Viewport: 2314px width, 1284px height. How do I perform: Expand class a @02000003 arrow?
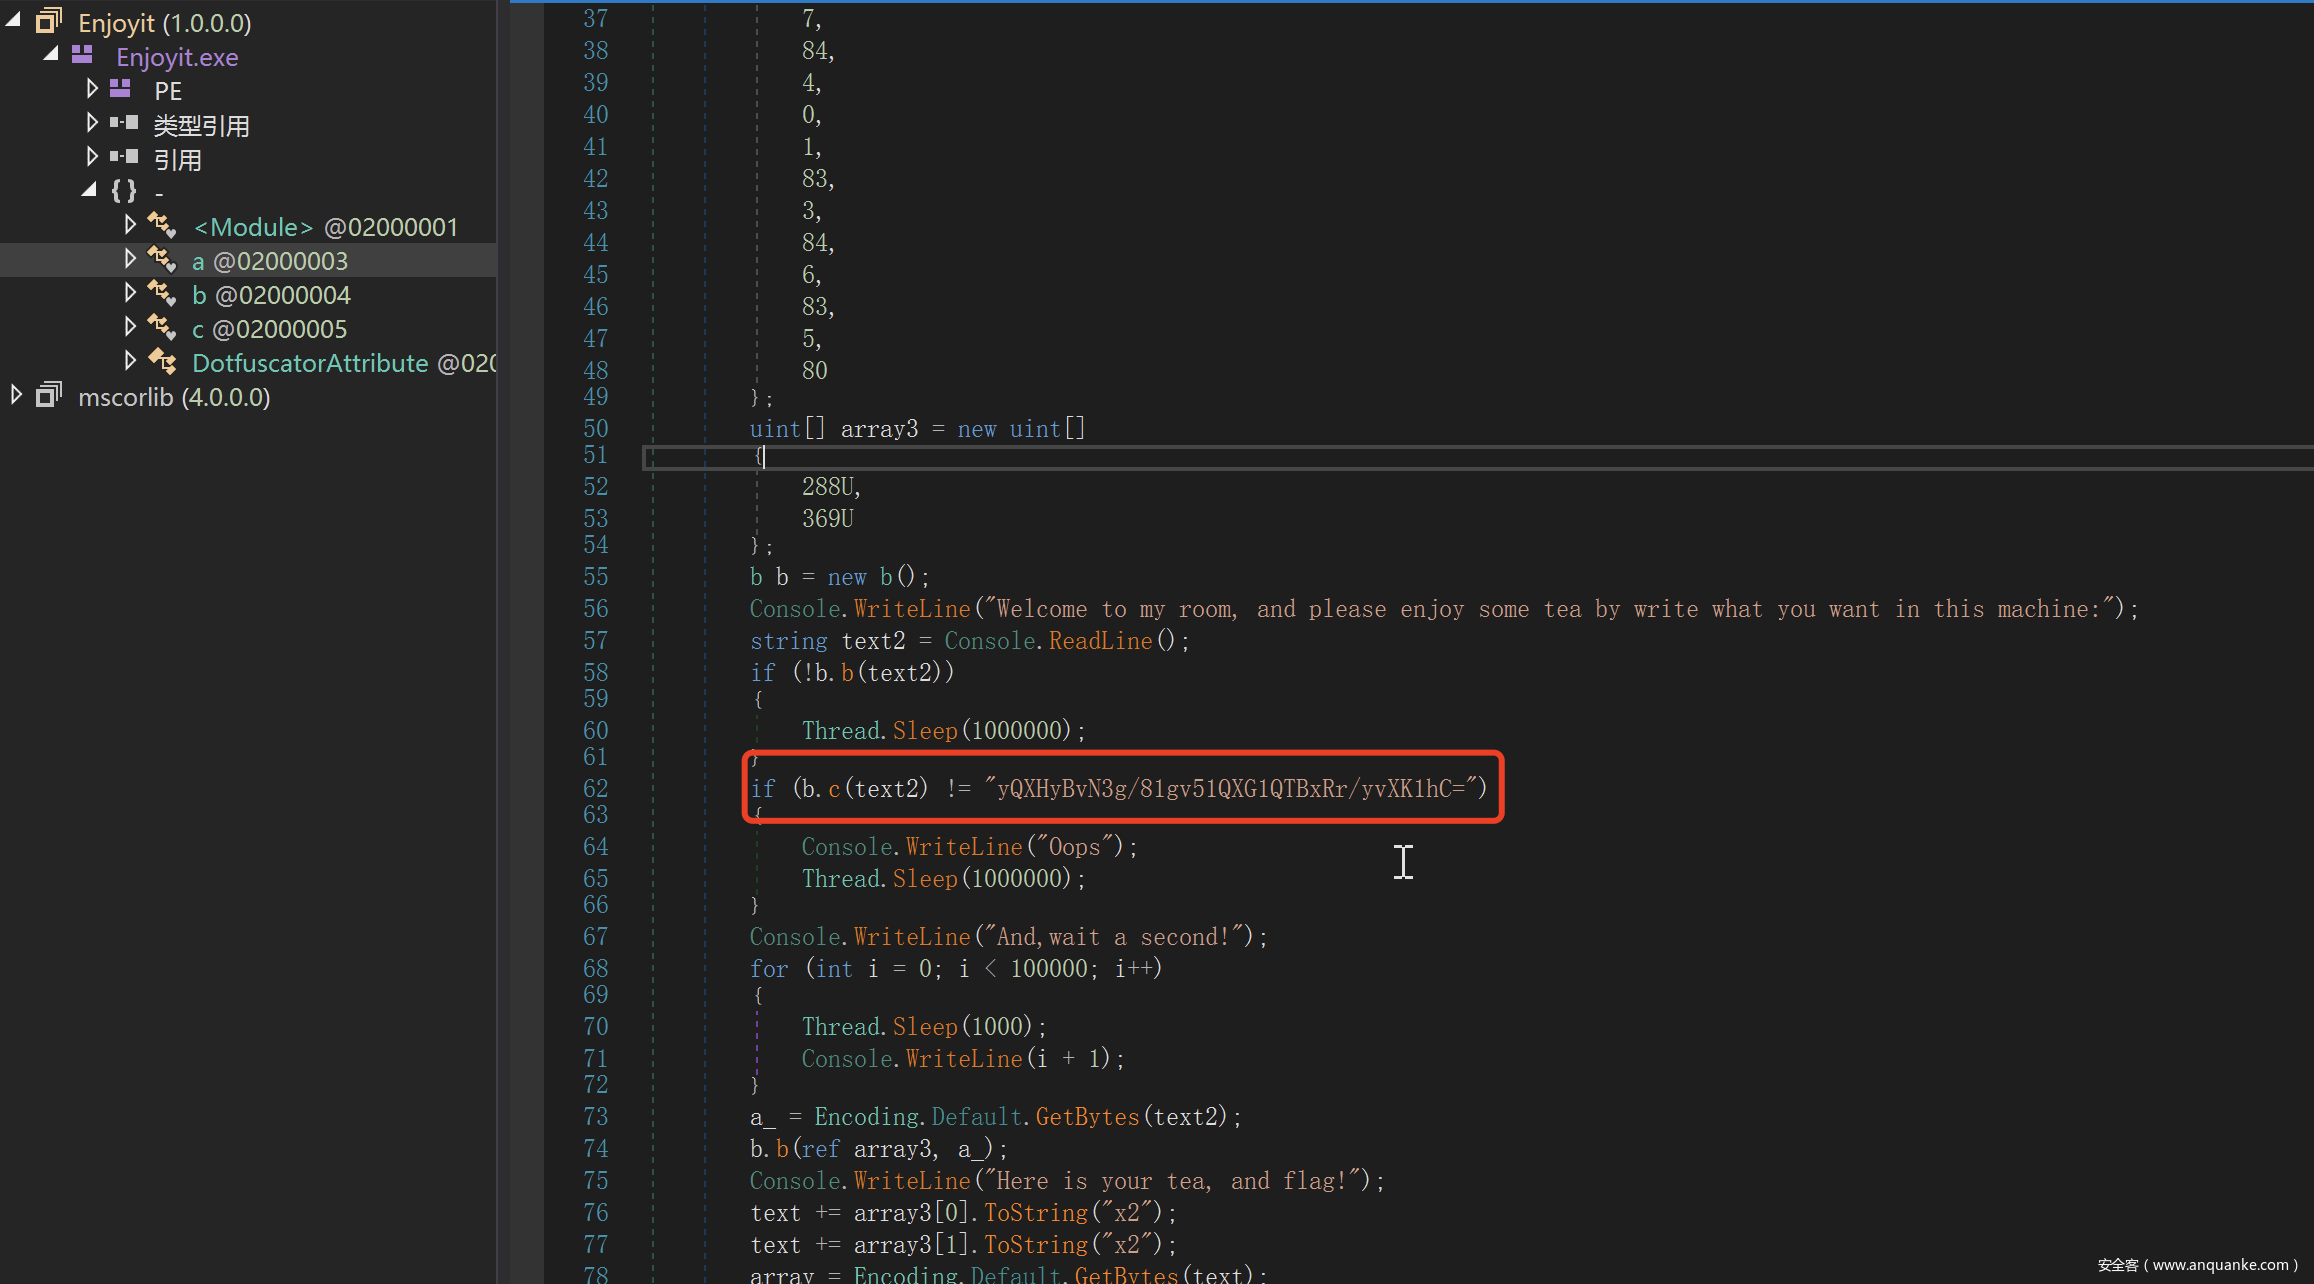(x=129, y=259)
